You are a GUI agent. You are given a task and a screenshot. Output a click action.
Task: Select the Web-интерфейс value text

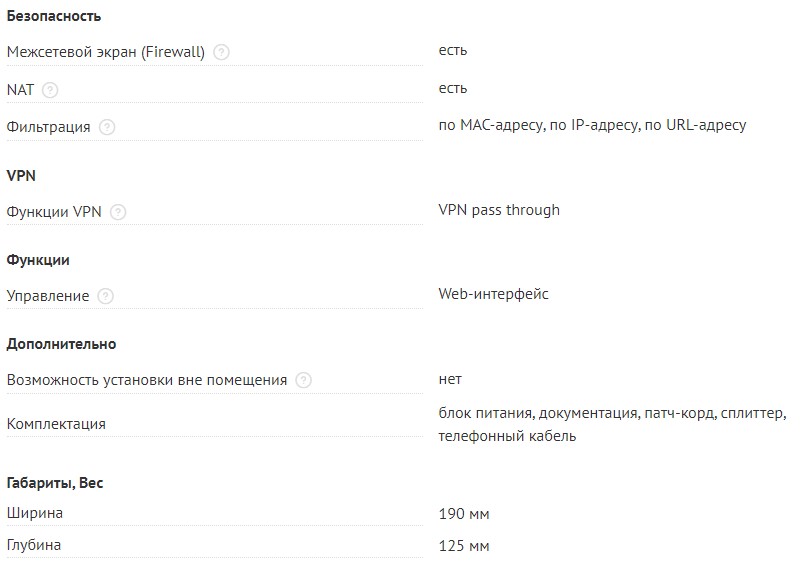[x=493, y=294]
